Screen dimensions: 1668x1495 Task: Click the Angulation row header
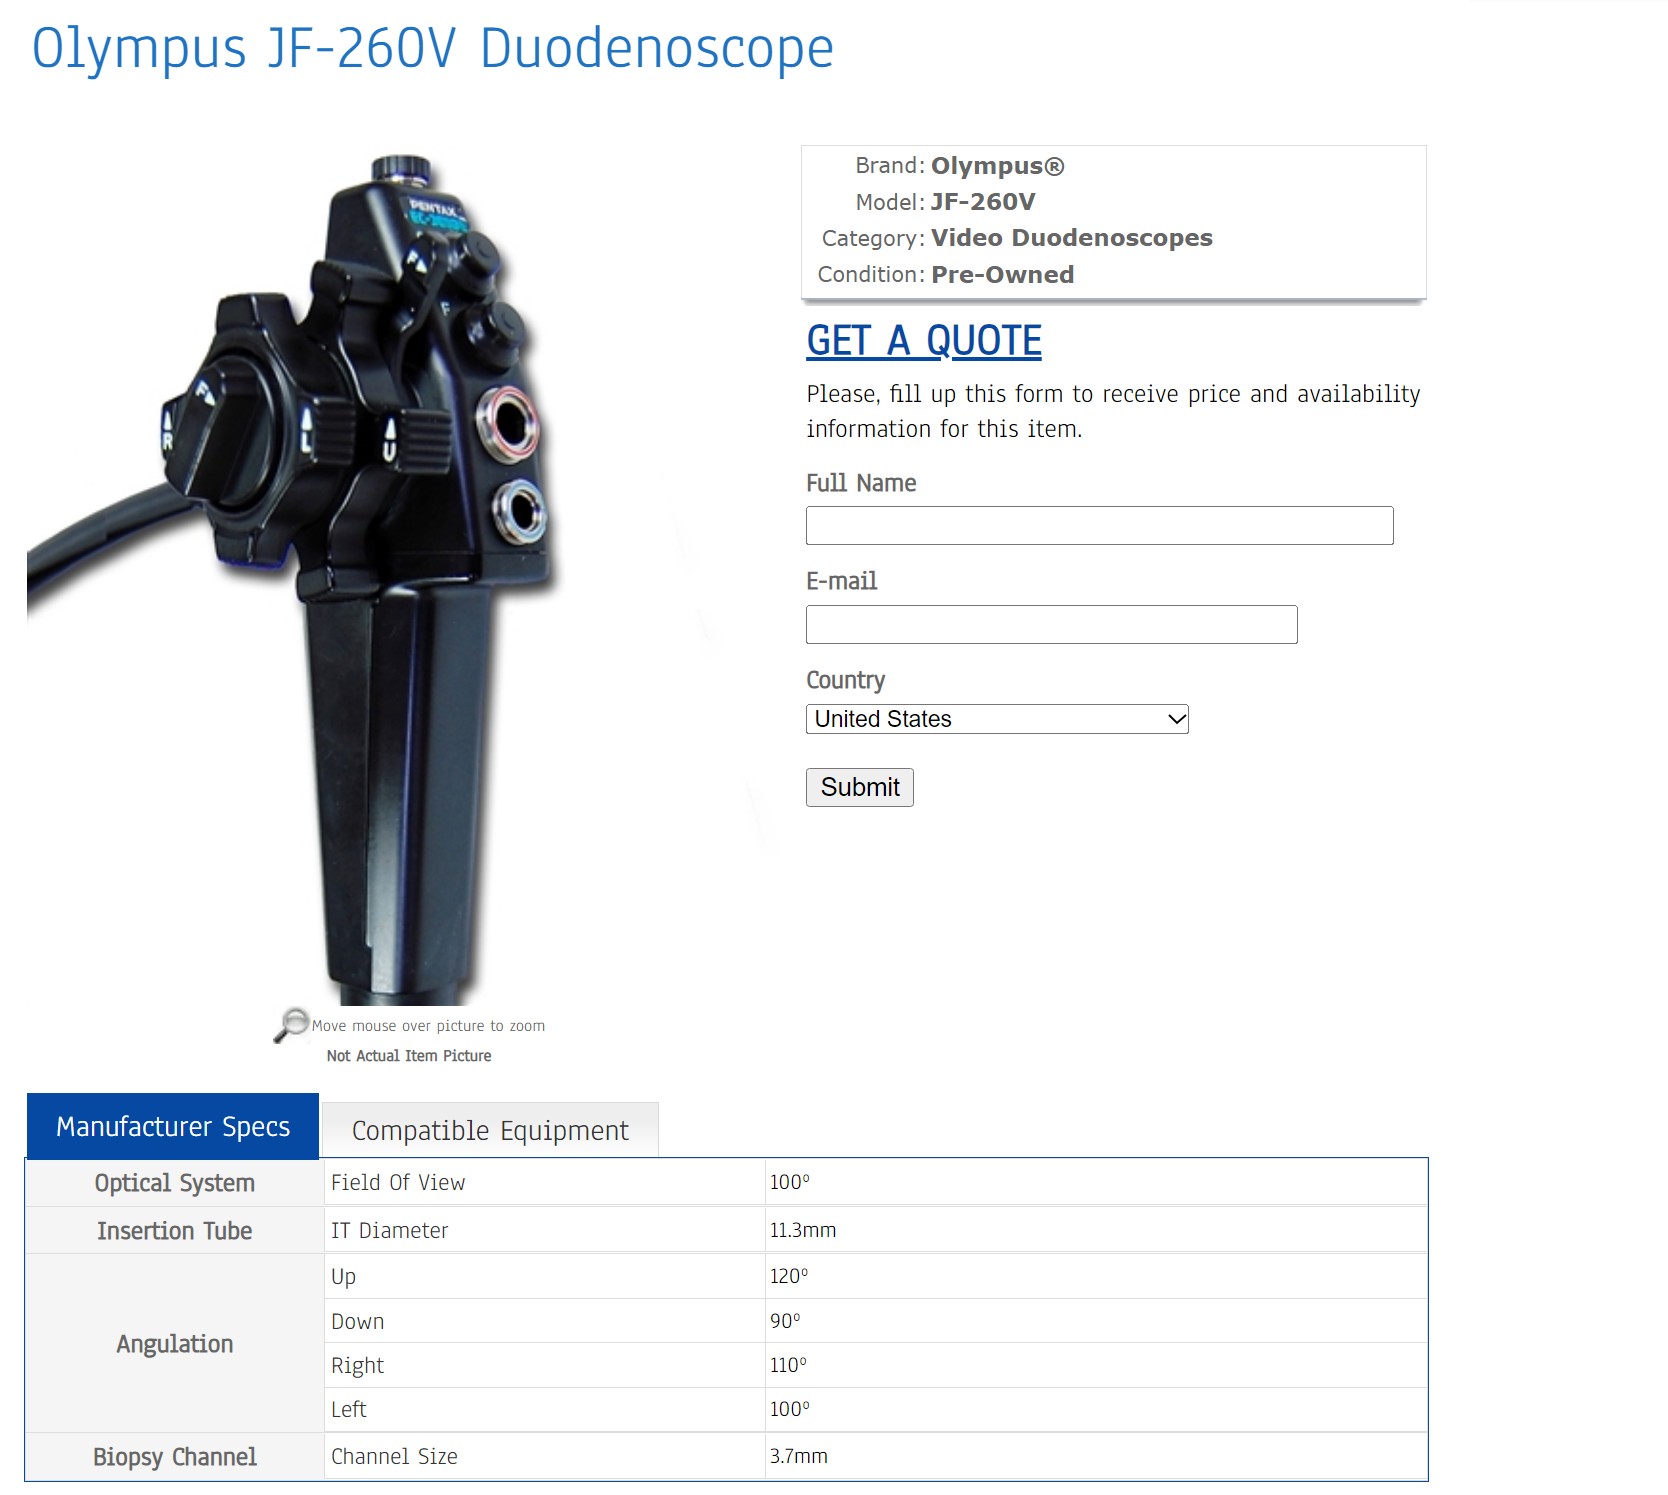click(175, 1344)
